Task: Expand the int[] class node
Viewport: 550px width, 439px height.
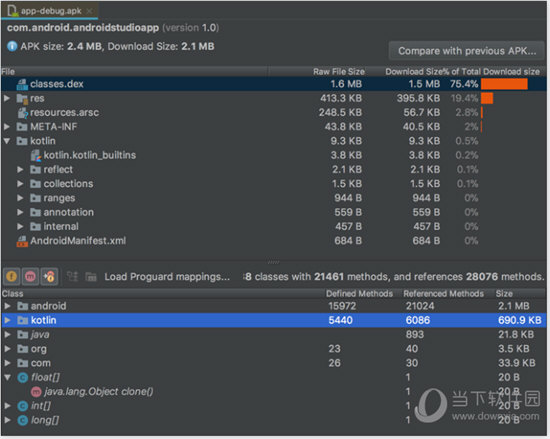Action: click(7, 406)
